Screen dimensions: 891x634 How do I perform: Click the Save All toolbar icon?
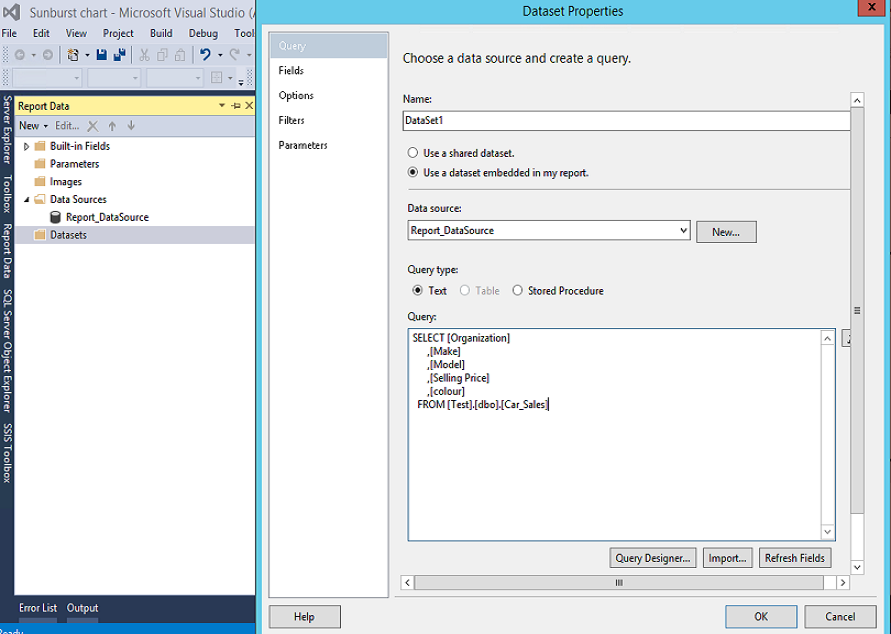pos(119,55)
